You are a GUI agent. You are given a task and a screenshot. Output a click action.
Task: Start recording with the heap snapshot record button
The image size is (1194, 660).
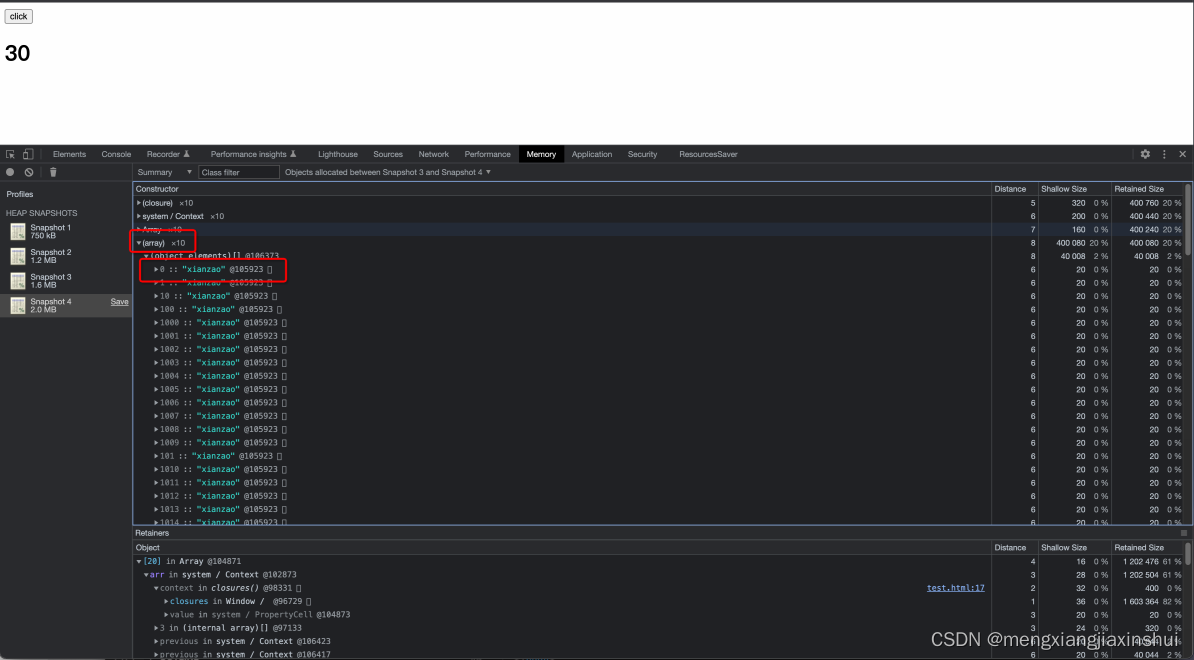pos(10,172)
